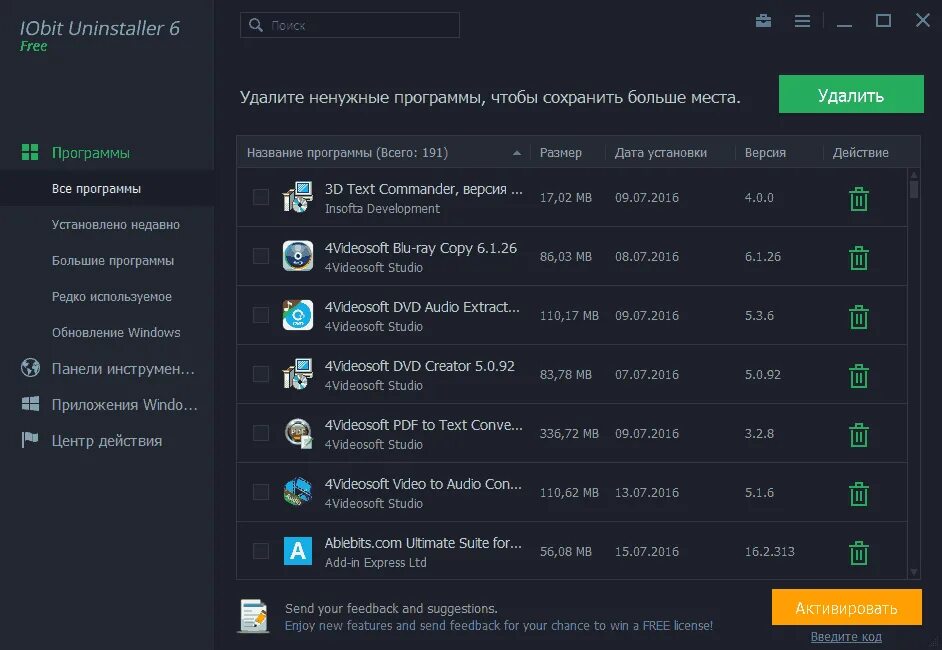Click trash icon for Ablebits.com Ultimate Suite
This screenshot has width=942, height=650.
(858, 553)
